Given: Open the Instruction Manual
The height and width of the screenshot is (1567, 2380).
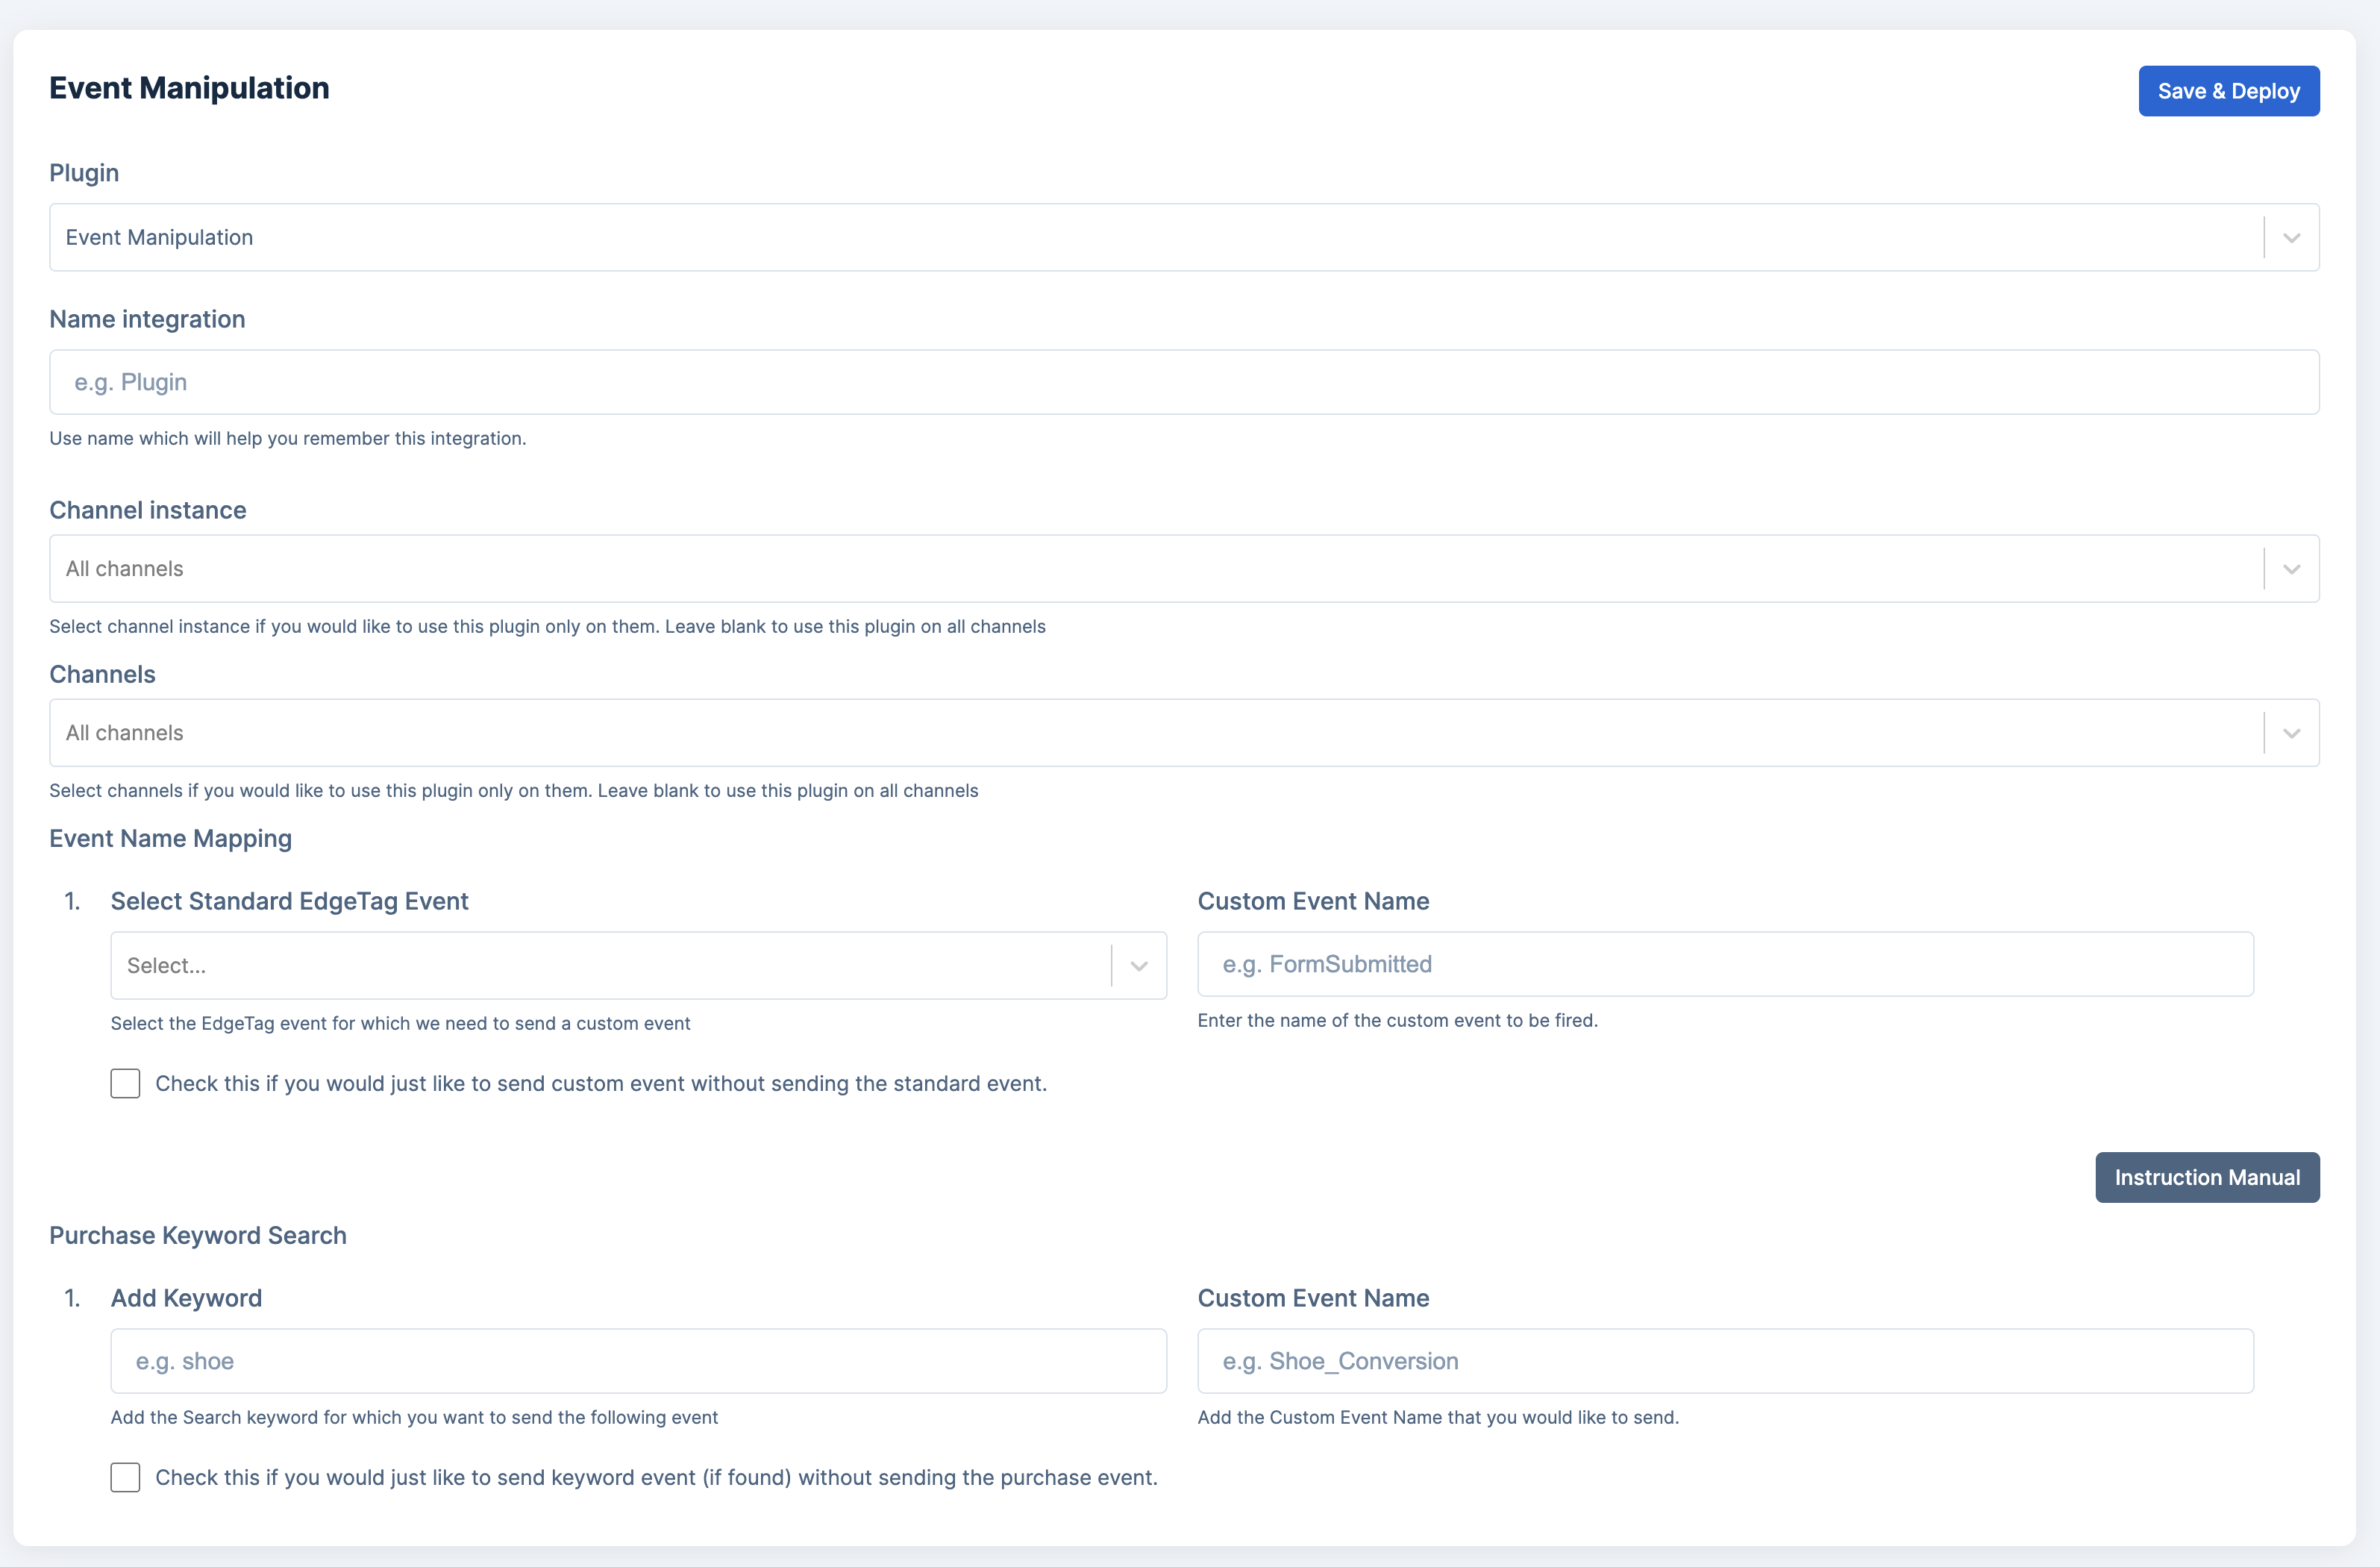Looking at the screenshot, I should point(2206,1177).
